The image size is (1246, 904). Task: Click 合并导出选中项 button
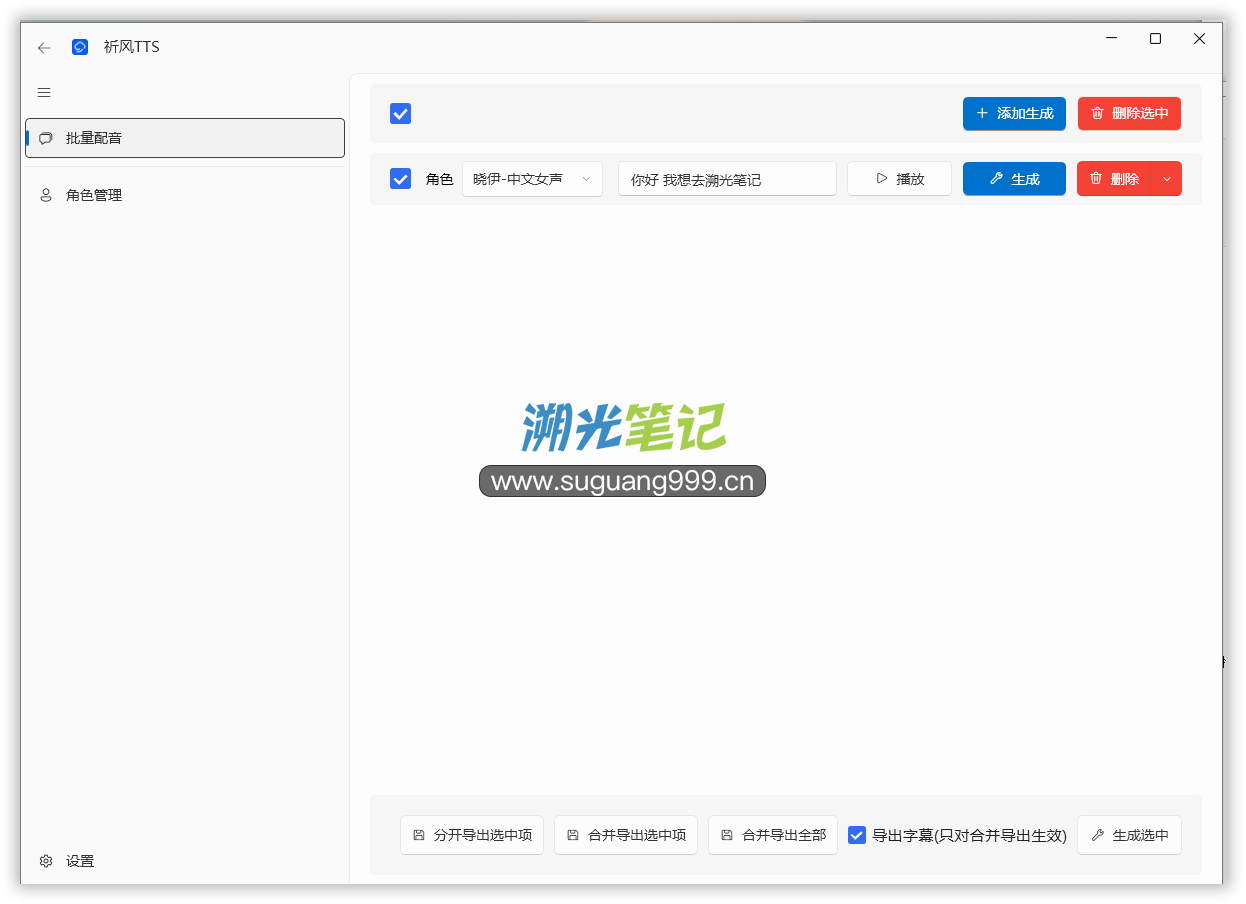[626, 835]
